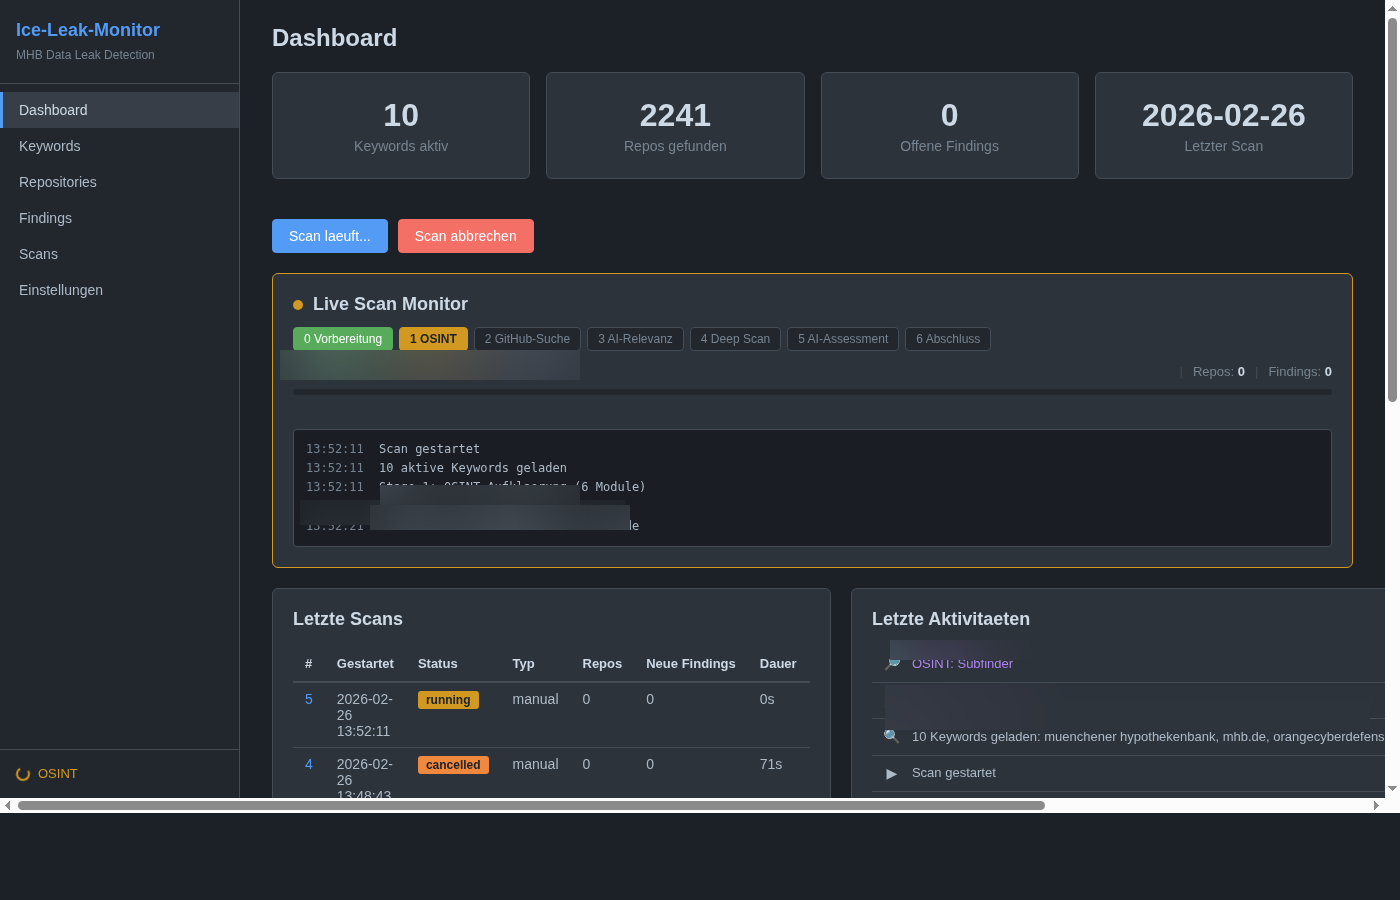
Task: Select the 6 Abschluss stage badge
Action: pyautogui.click(x=948, y=339)
